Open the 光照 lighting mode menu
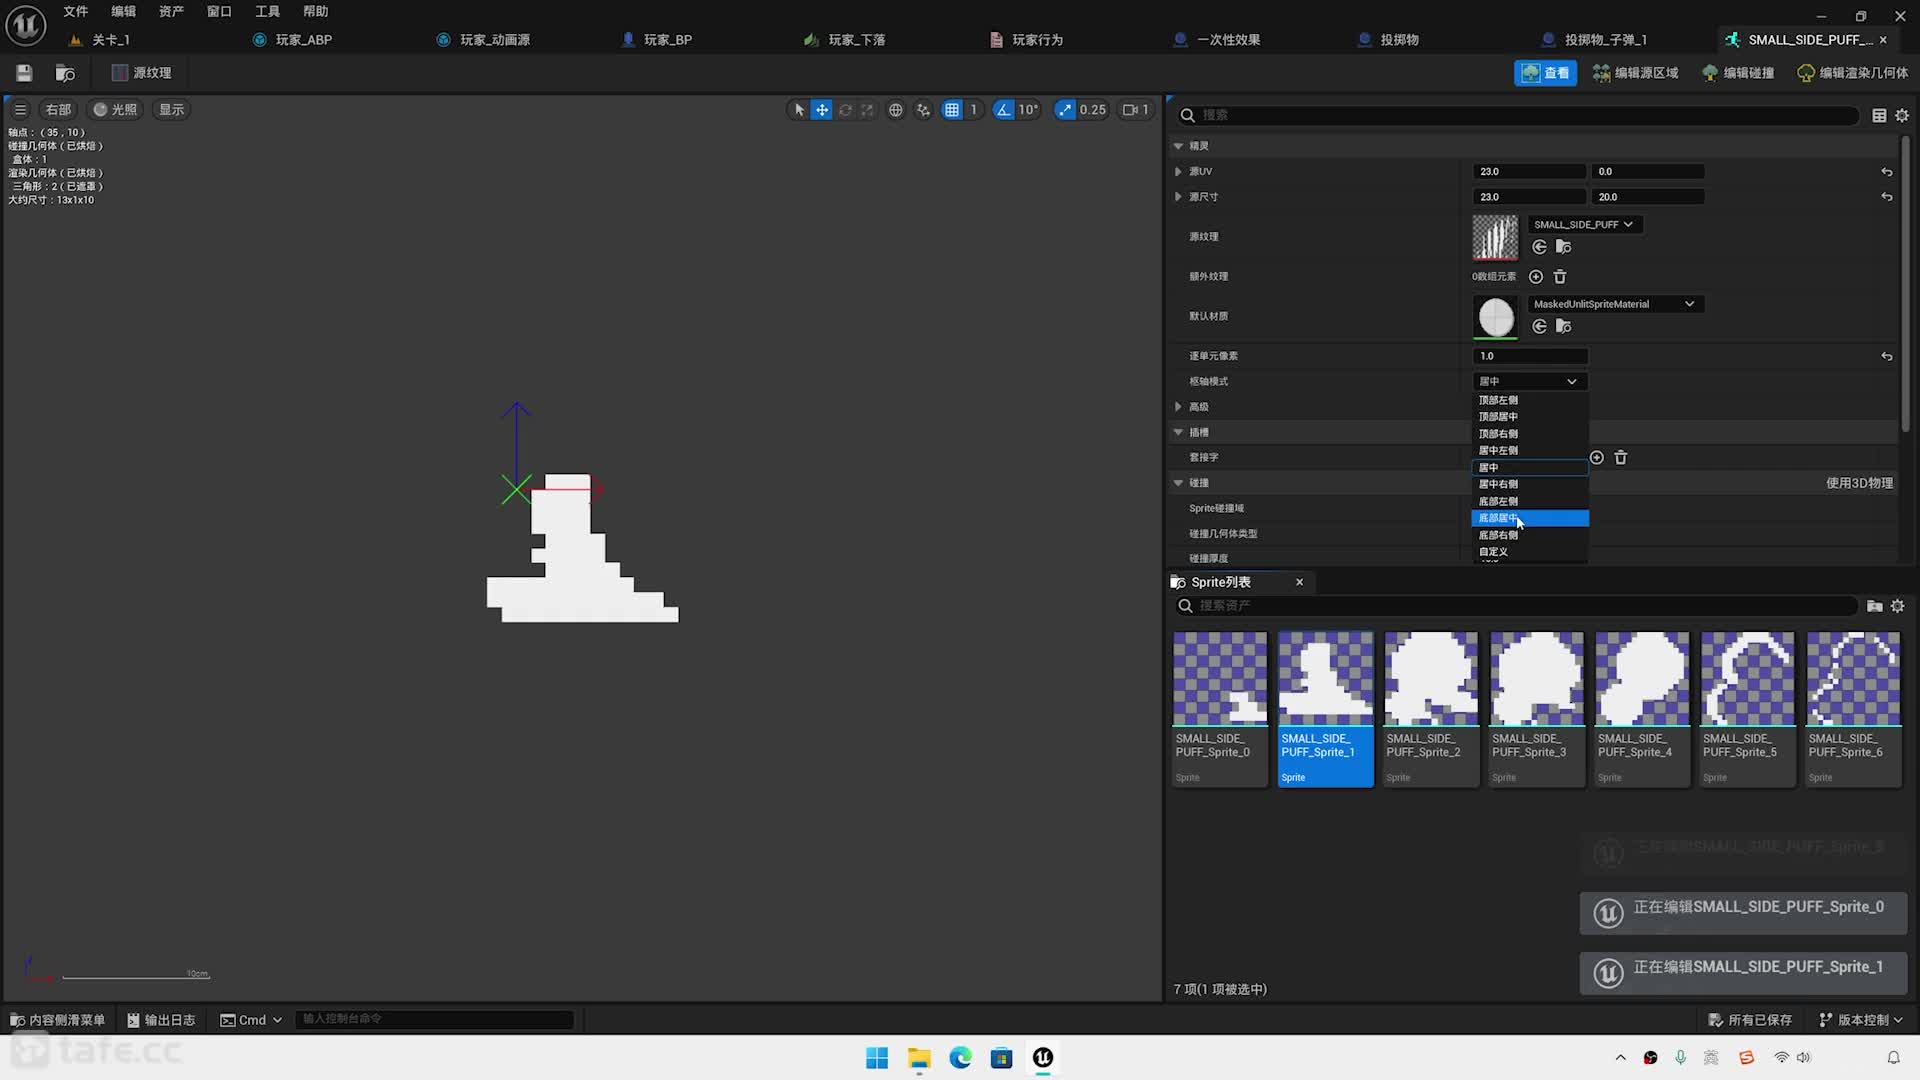This screenshot has width=1920, height=1080. point(116,110)
